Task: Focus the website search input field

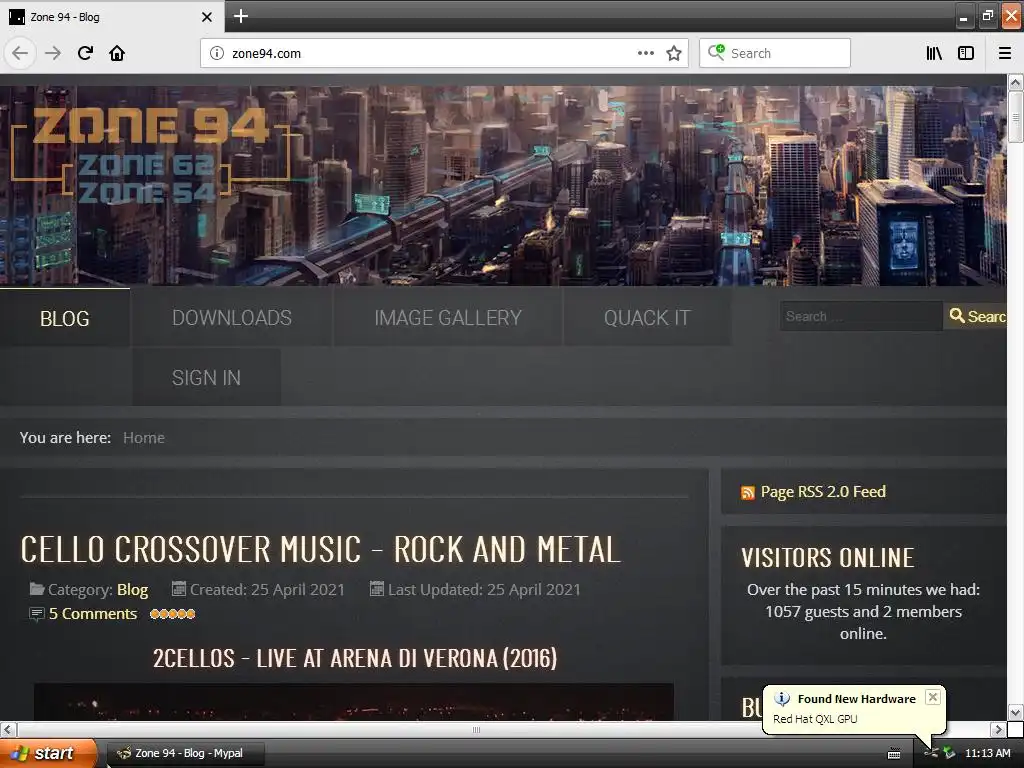Action: (x=861, y=316)
